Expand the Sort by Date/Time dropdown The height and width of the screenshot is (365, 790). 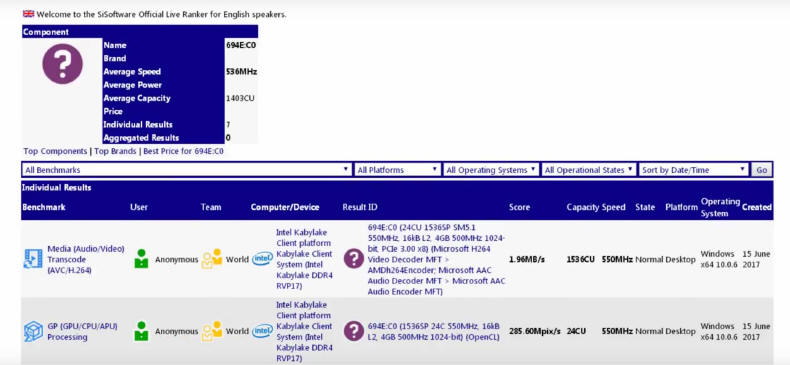(694, 170)
